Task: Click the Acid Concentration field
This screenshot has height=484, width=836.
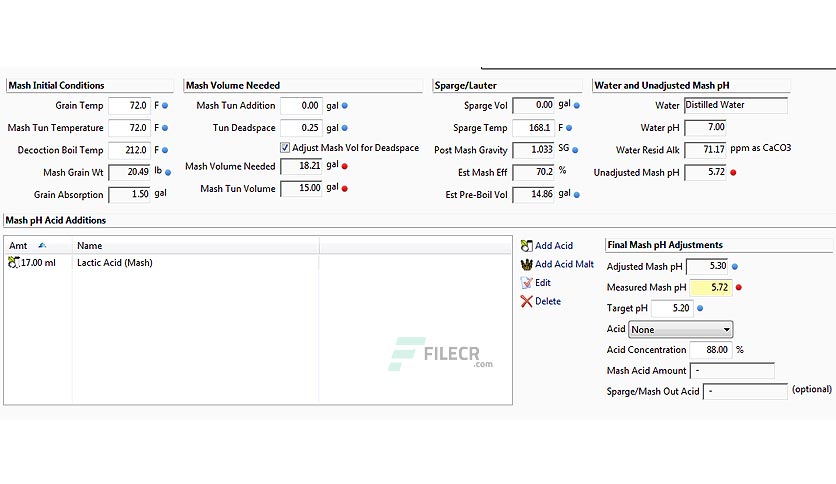Action: coord(710,350)
